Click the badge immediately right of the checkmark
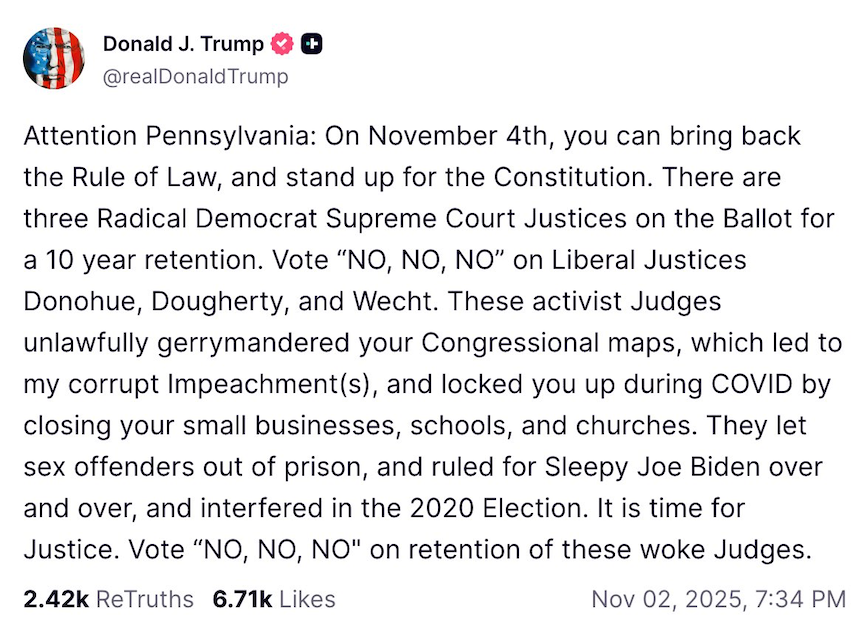The height and width of the screenshot is (634, 864). pyautogui.click(x=312, y=44)
